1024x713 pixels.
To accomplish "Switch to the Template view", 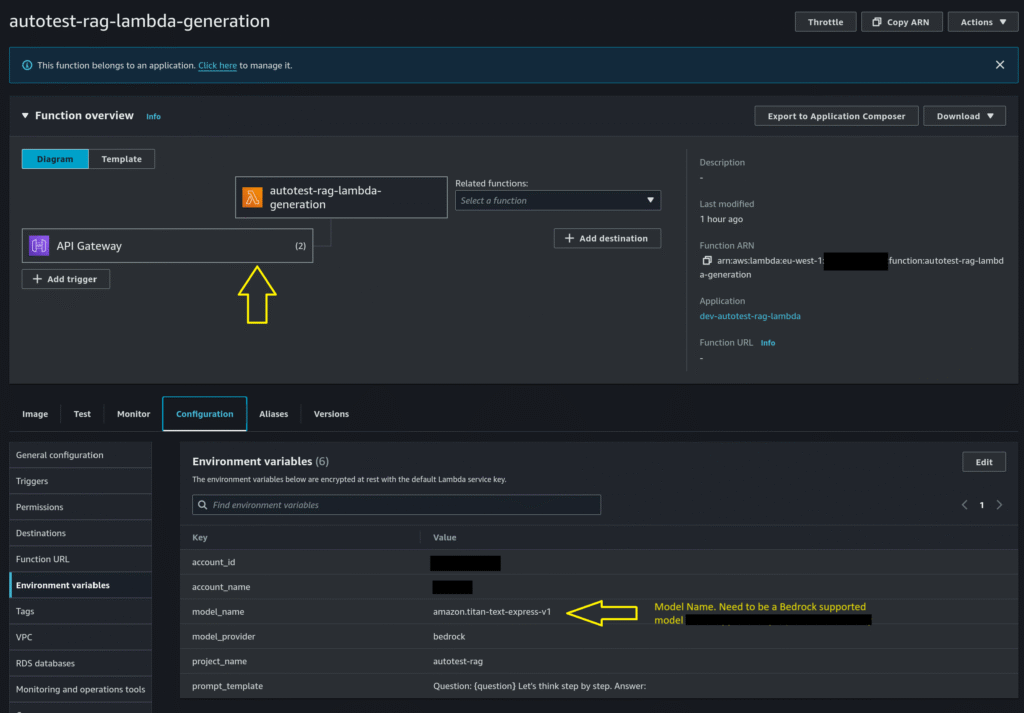I will 121,159.
